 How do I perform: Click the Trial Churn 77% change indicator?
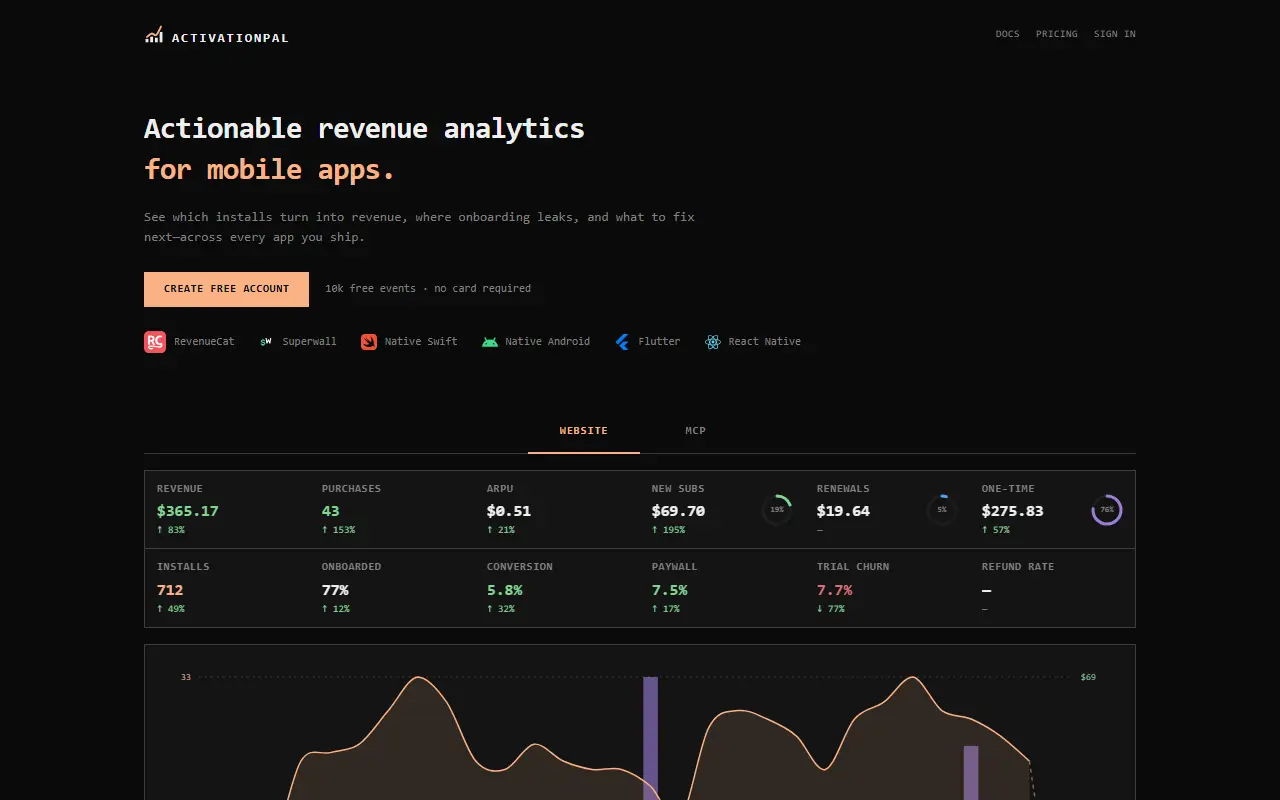point(831,609)
